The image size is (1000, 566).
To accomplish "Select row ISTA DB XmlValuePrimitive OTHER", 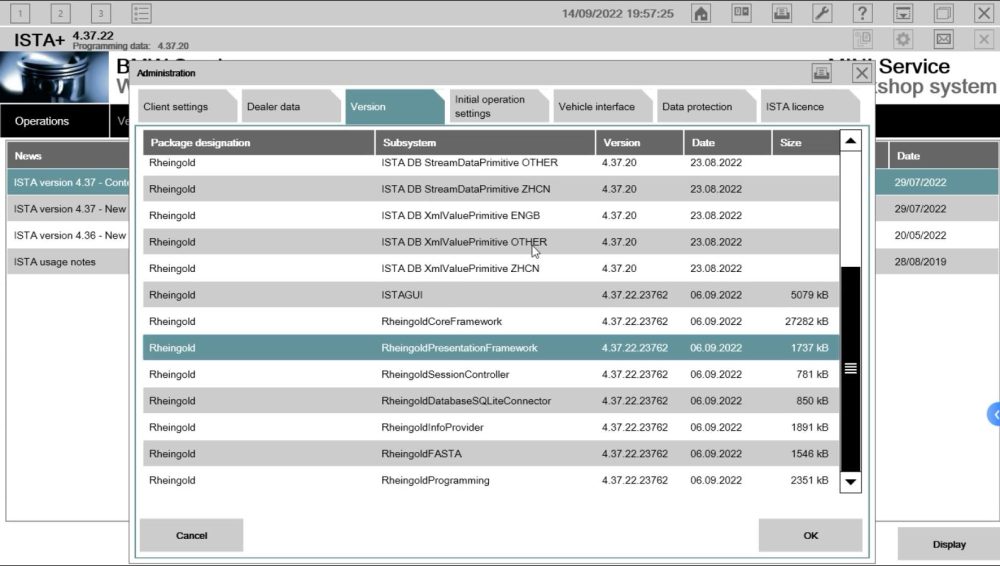I will 490,242.
